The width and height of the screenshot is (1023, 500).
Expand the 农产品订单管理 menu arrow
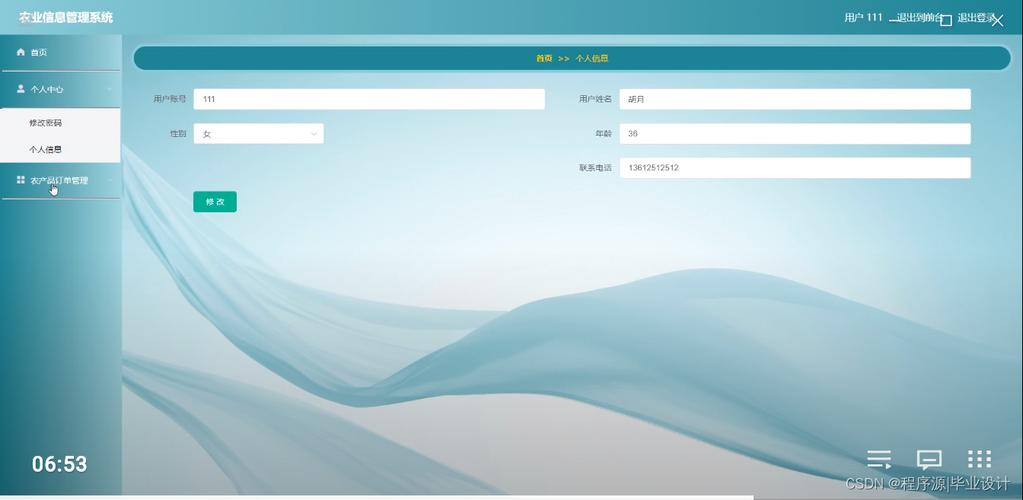point(110,180)
